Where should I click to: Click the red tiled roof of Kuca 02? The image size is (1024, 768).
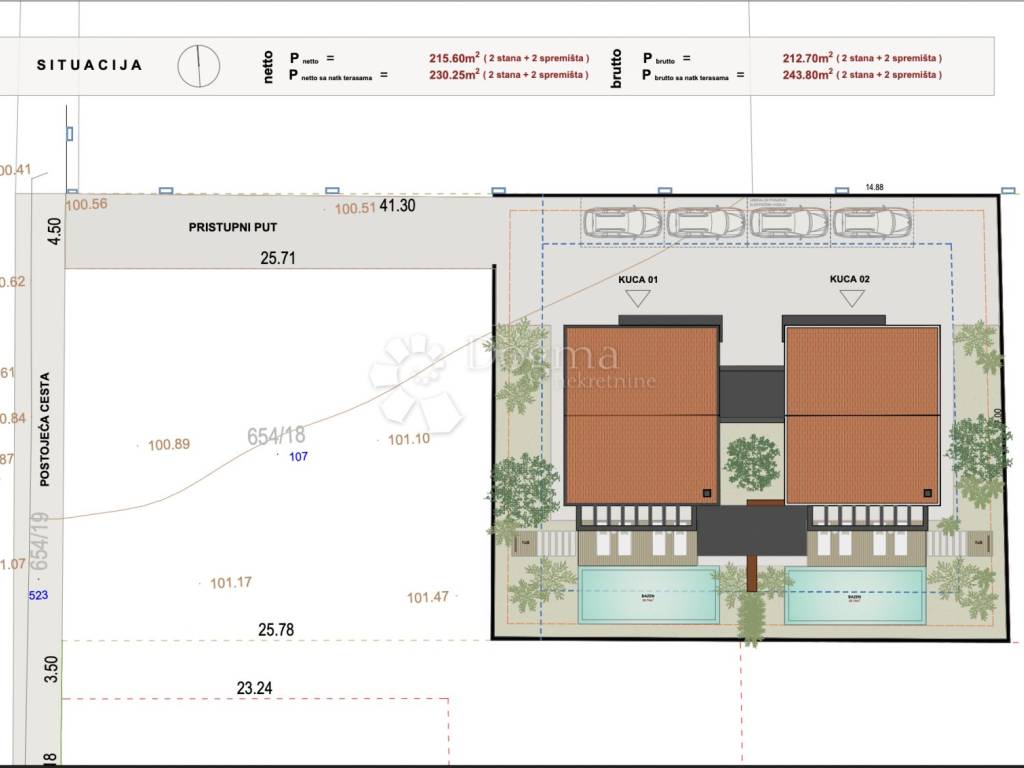(862, 415)
